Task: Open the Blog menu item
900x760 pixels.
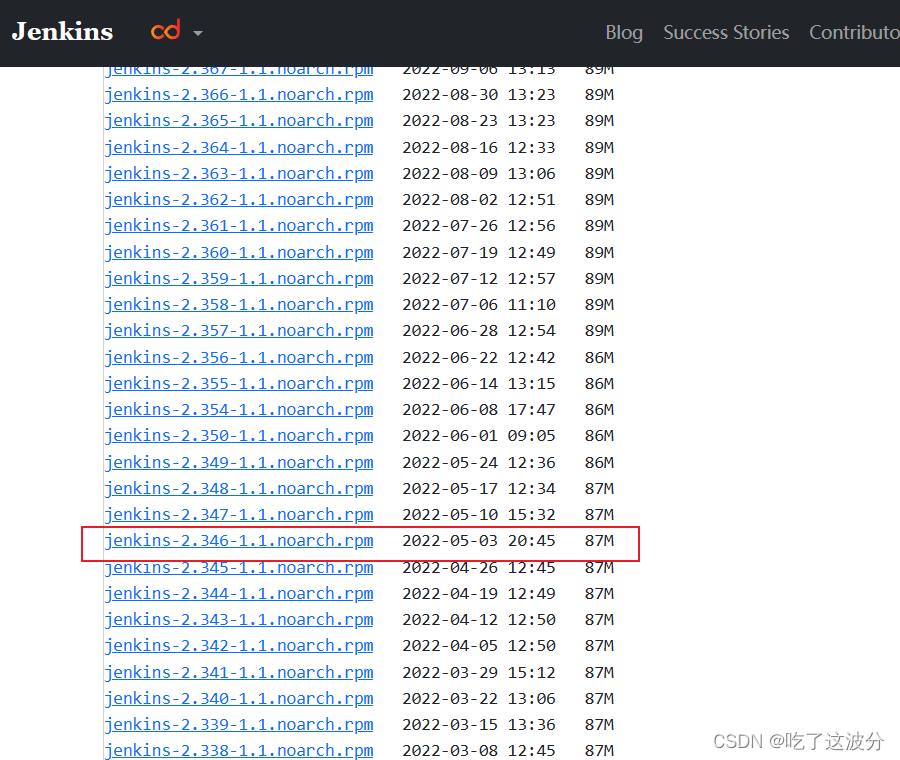Action: click(x=624, y=33)
